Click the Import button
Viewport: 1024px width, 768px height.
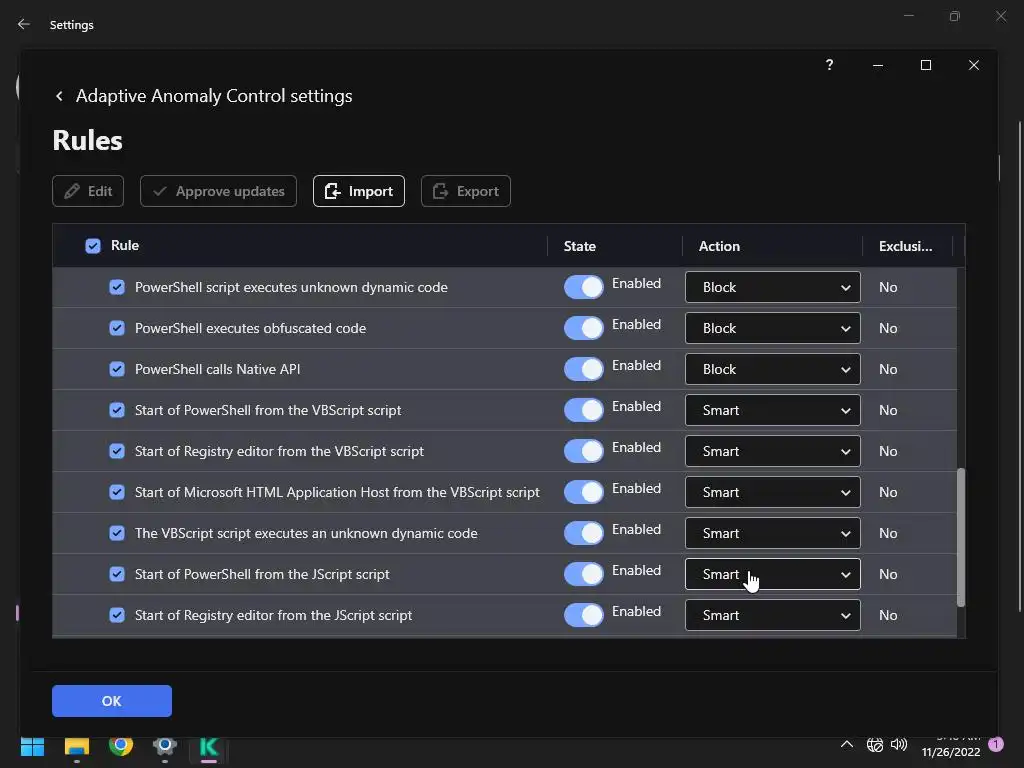click(x=359, y=191)
